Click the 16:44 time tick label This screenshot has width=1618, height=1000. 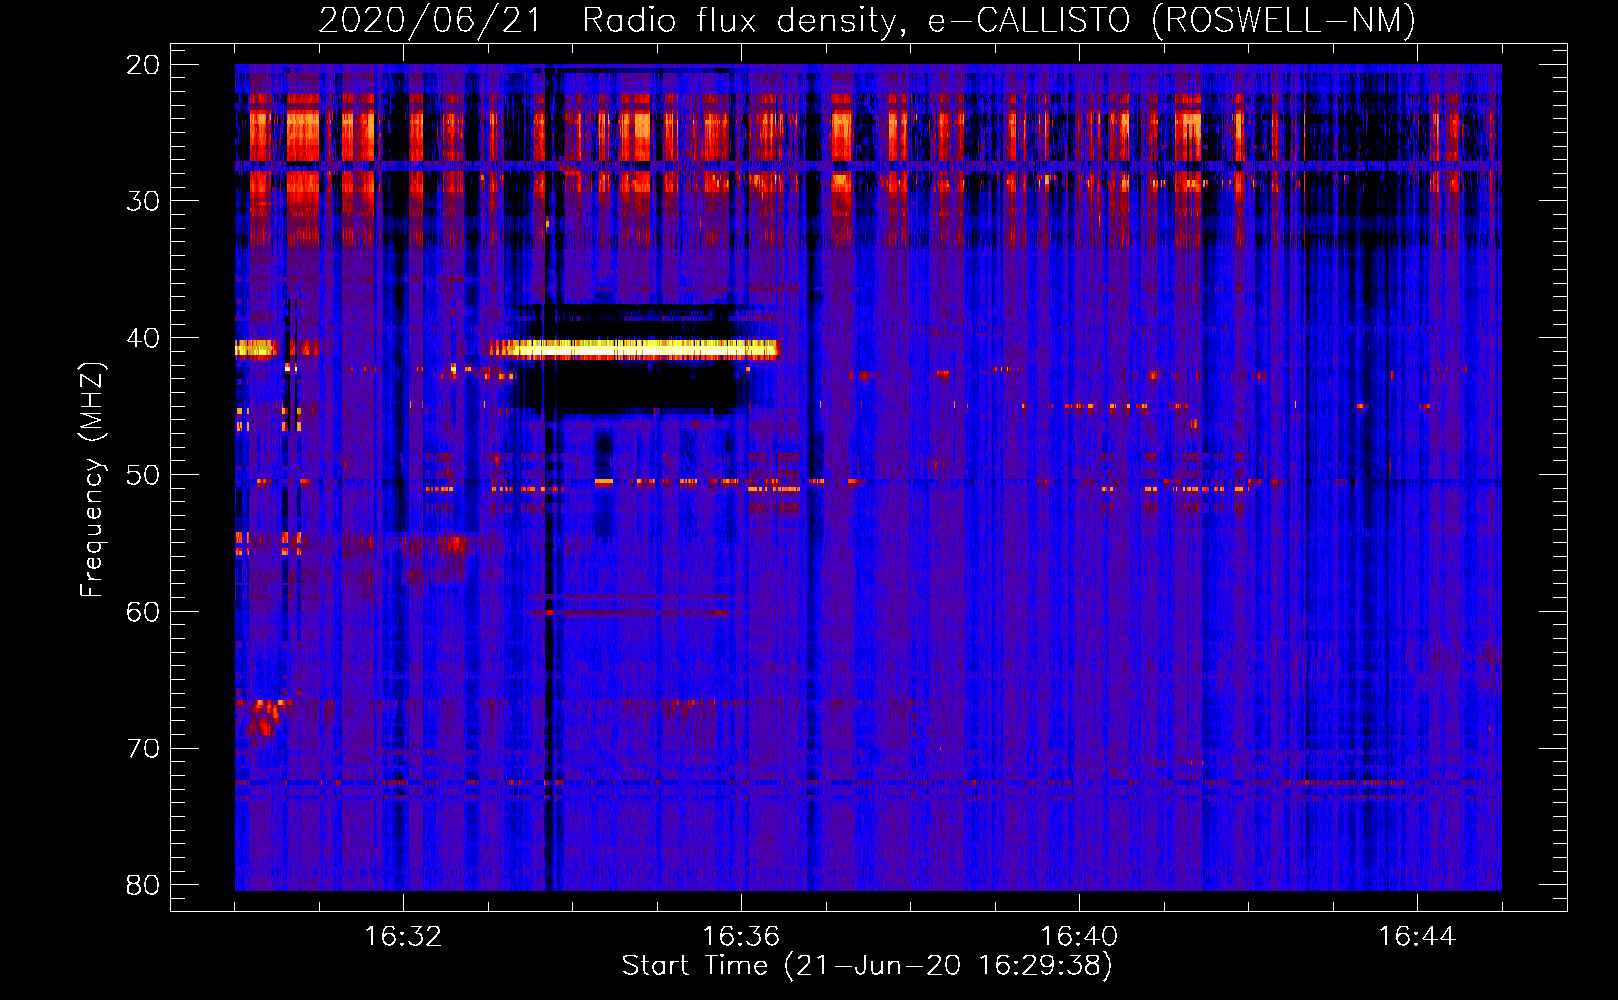[x=1417, y=937]
